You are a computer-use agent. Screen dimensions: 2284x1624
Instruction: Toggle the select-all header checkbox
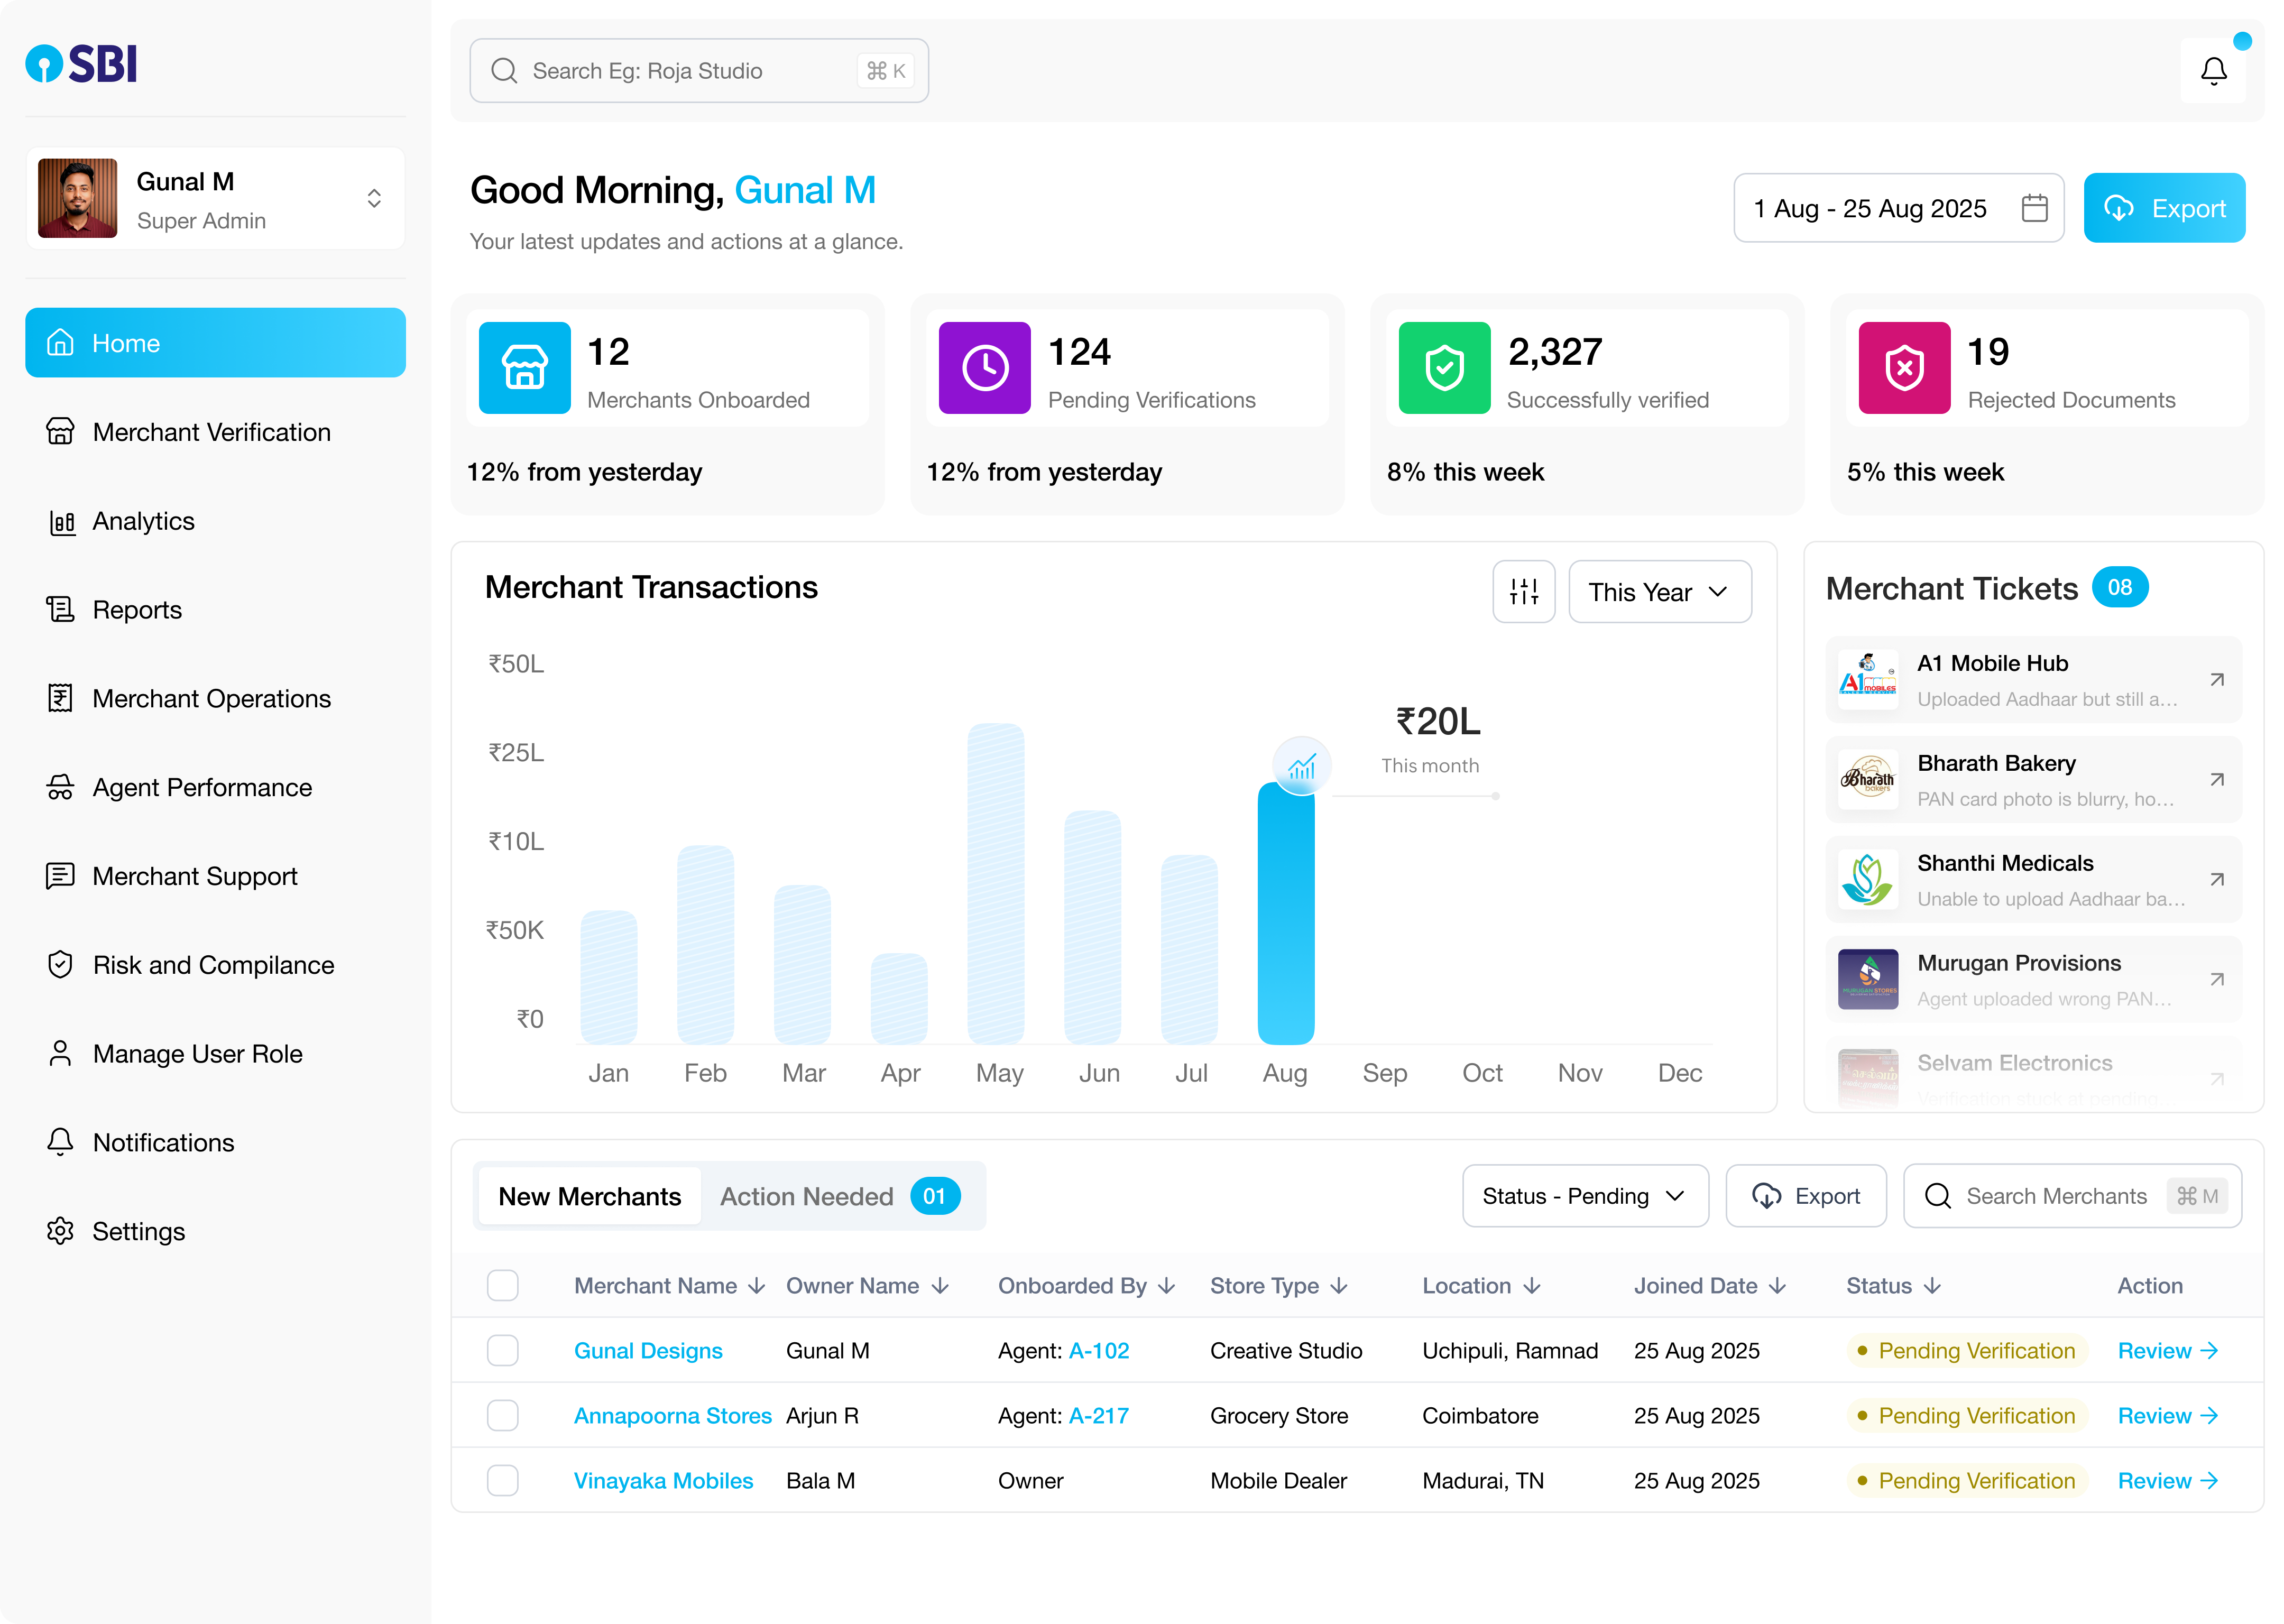click(502, 1286)
